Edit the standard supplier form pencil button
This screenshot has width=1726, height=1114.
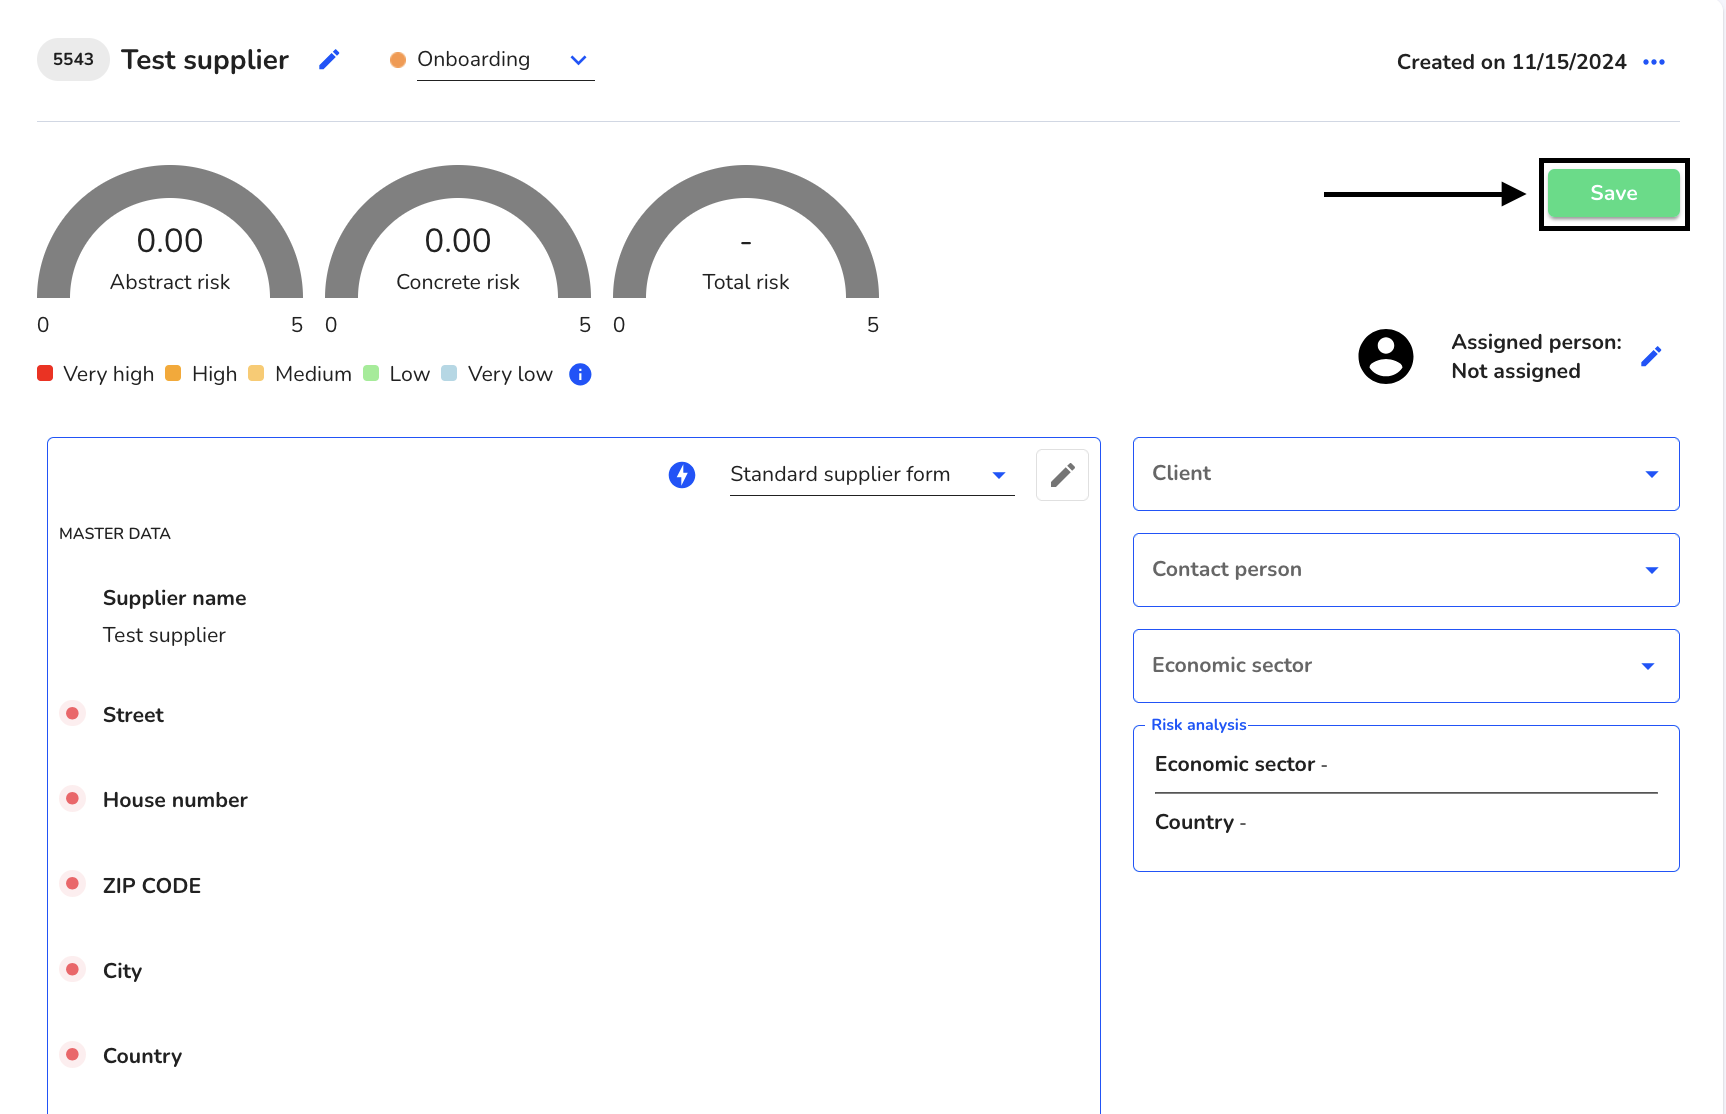pos(1062,475)
